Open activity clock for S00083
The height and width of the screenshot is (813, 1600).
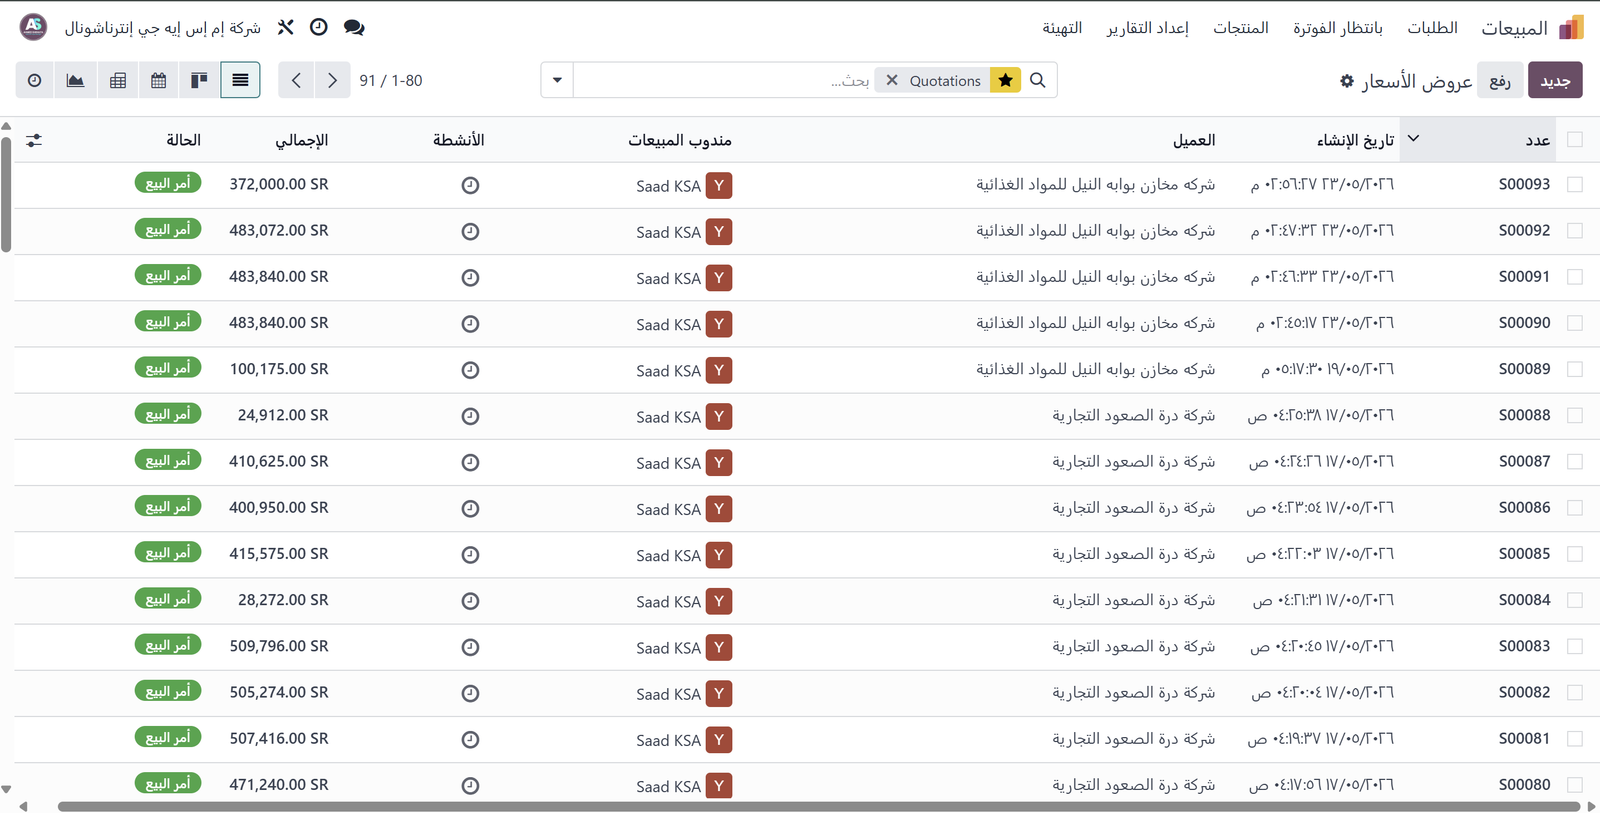tap(470, 647)
